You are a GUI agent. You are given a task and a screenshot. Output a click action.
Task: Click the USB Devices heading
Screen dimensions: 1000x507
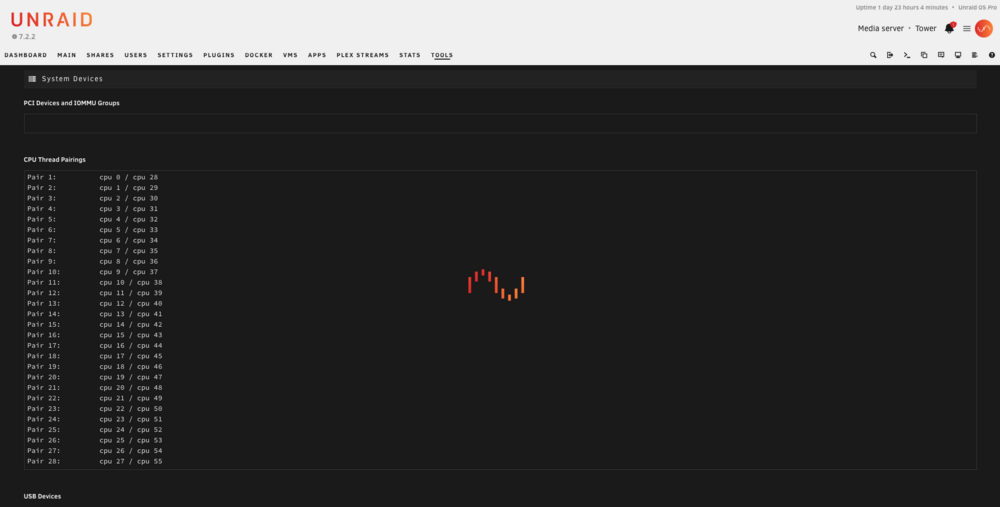(42, 496)
